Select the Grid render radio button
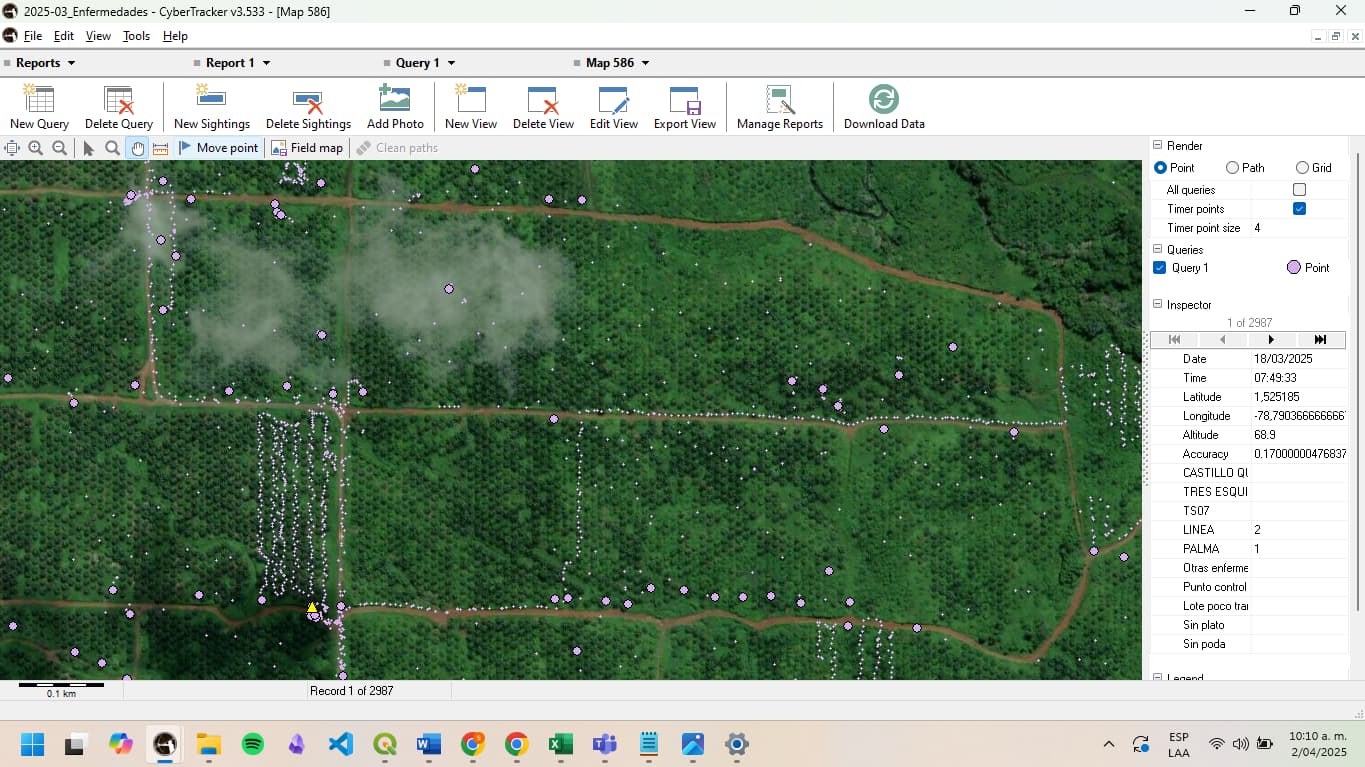 (1302, 168)
